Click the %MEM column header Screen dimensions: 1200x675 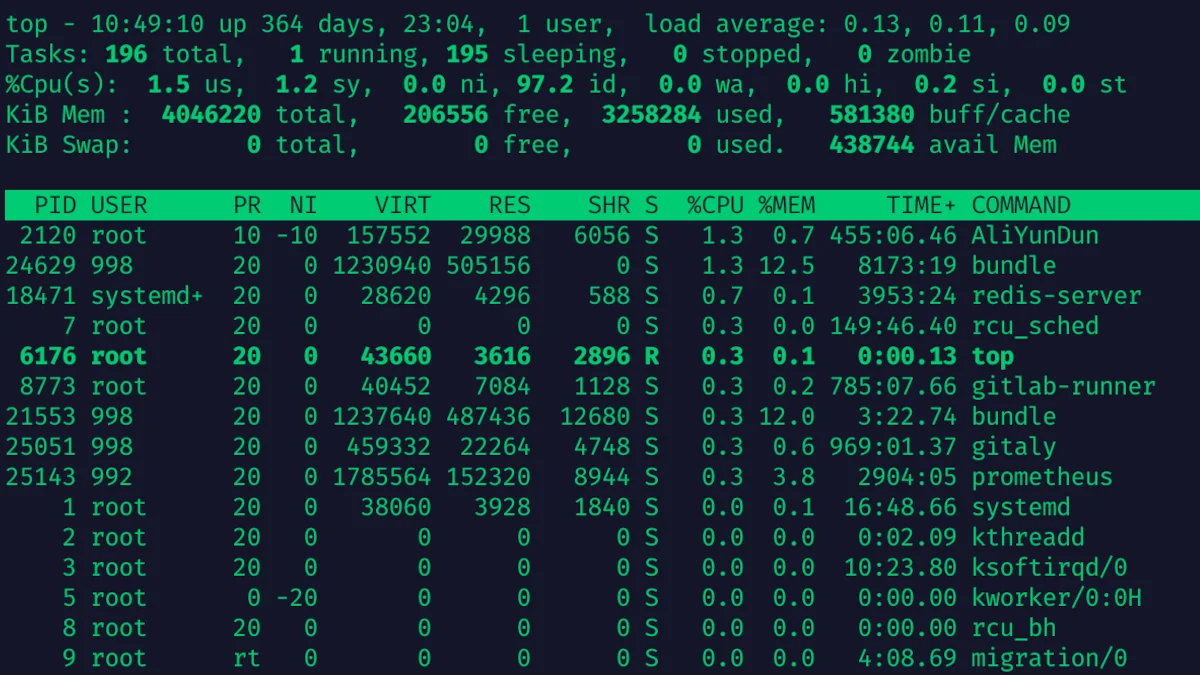(787, 205)
